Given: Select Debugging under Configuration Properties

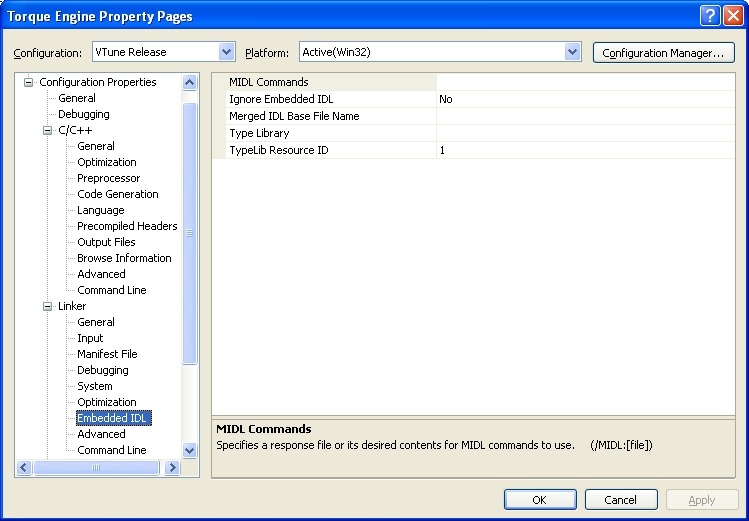Looking at the screenshot, I should point(83,114).
